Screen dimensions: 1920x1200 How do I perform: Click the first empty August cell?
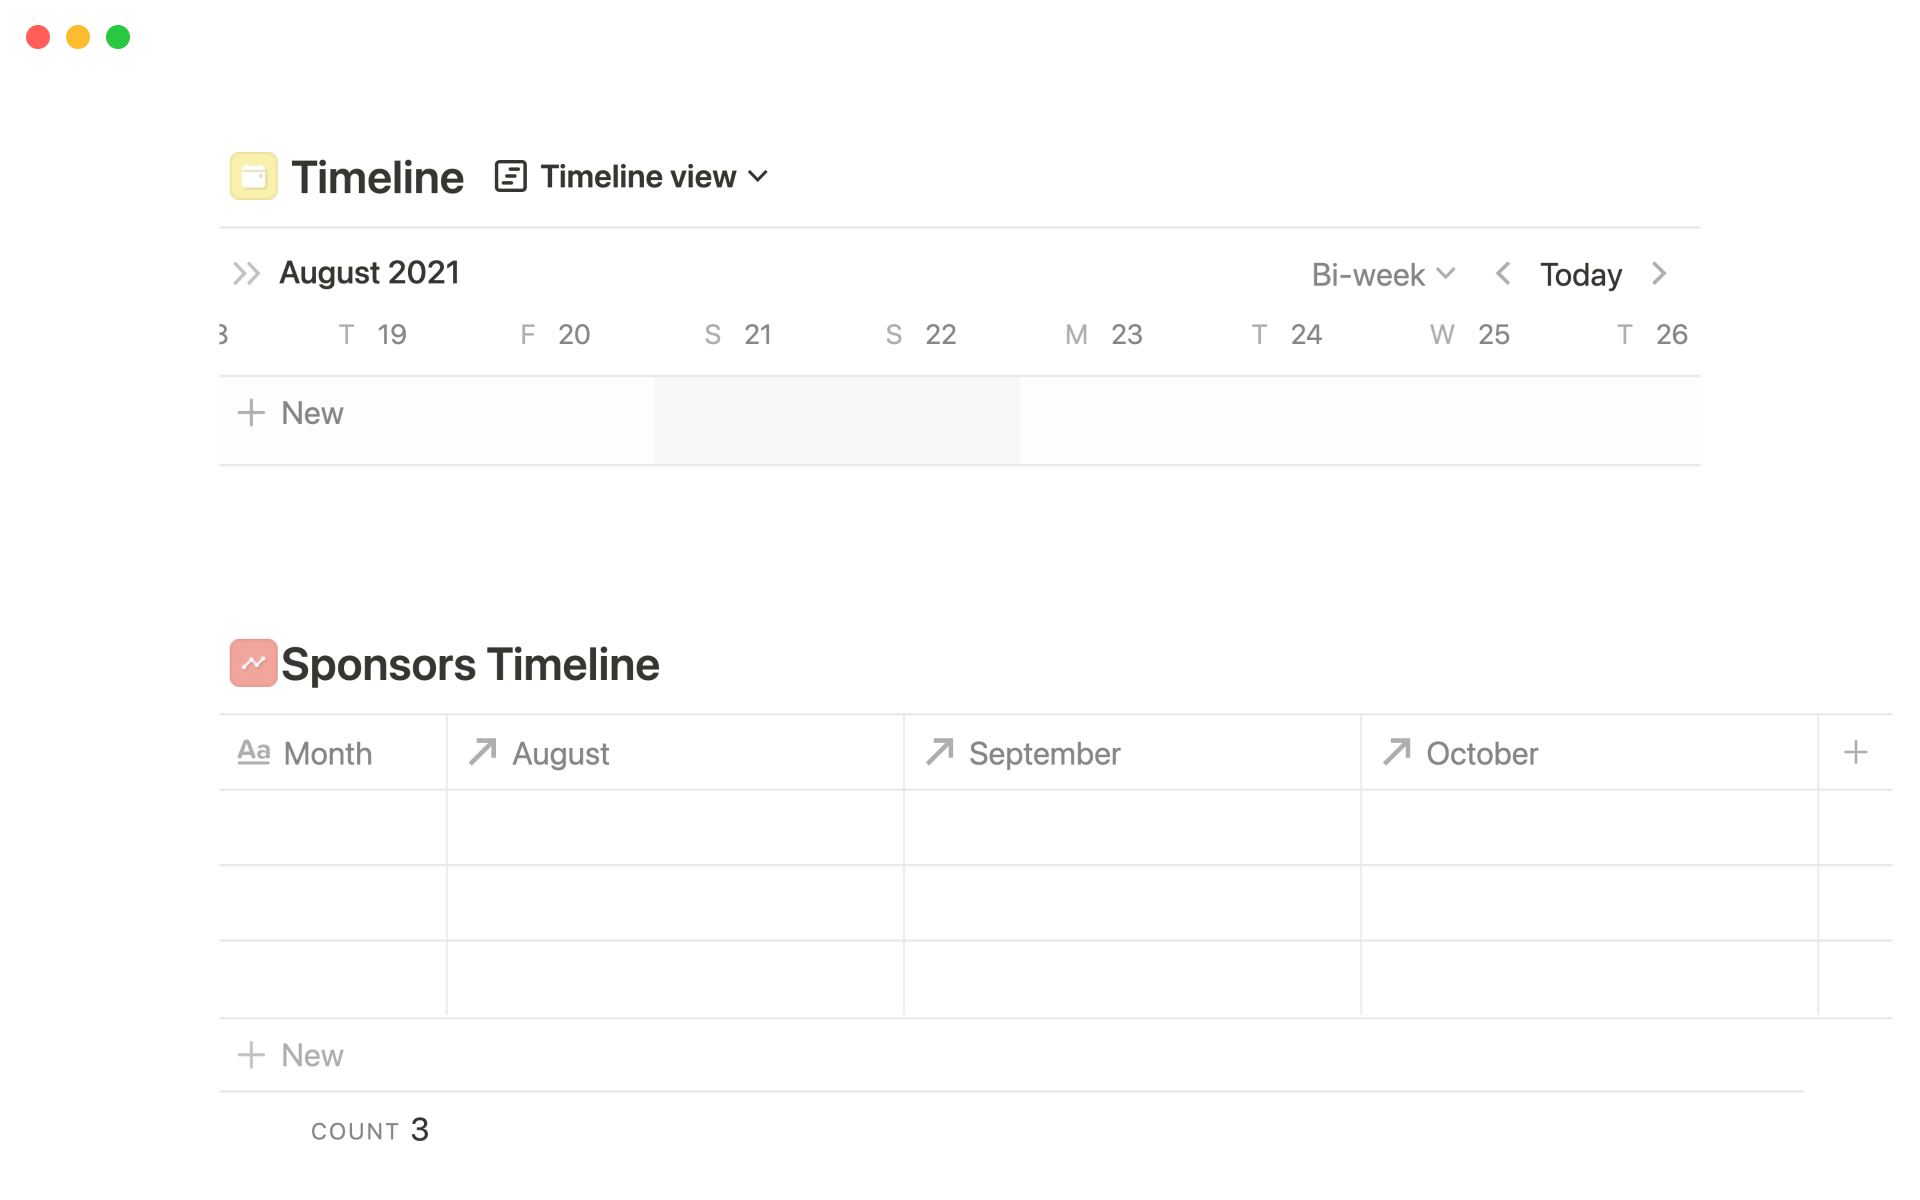[x=674, y=828]
